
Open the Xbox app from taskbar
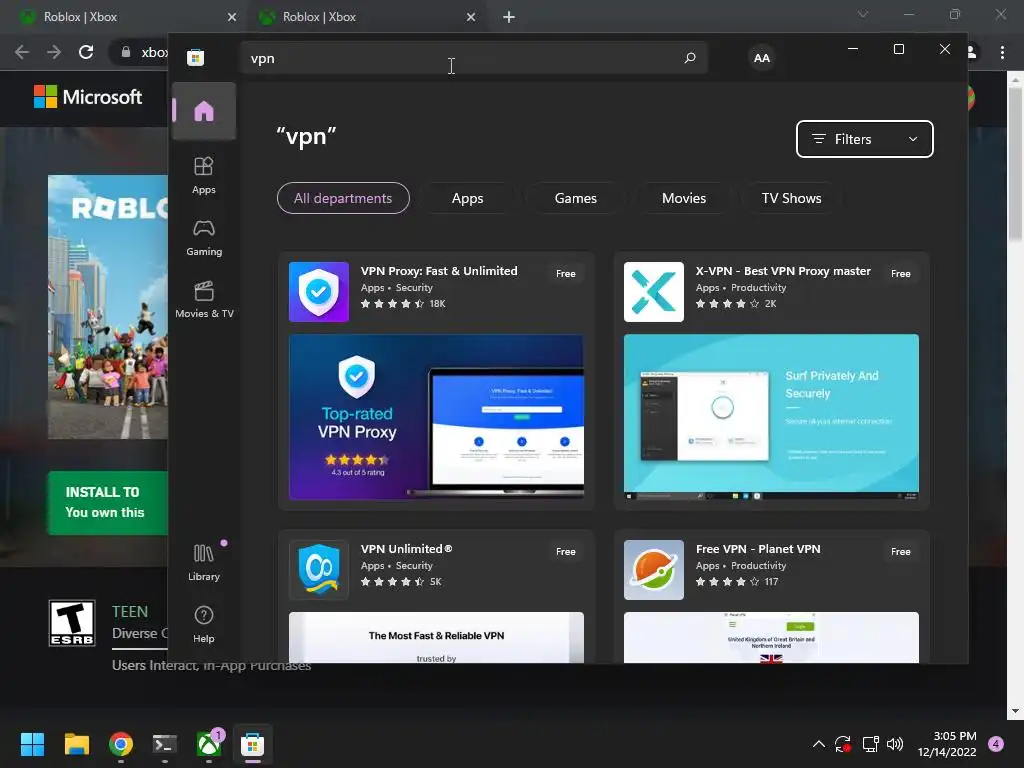pos(209,744)
